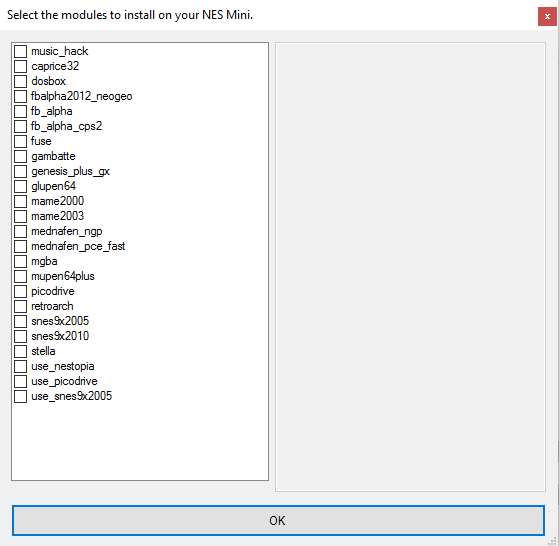
Task: Toggle the fb_alpha checkbox
Action: click(x=20, y=111)
